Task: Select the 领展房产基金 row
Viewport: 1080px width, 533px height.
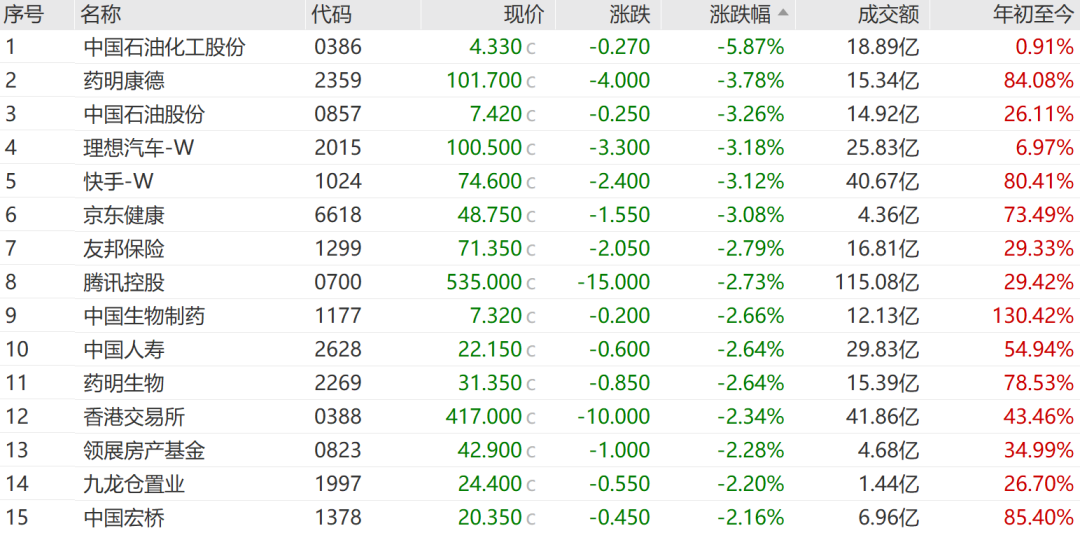Action: 540,450
